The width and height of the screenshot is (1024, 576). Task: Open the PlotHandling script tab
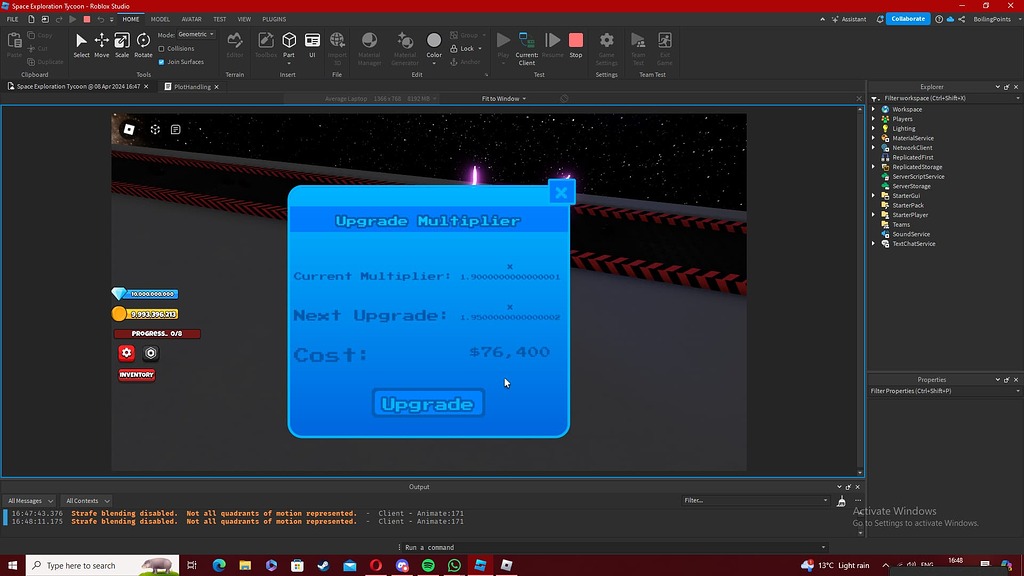click(x=192, y=87)
